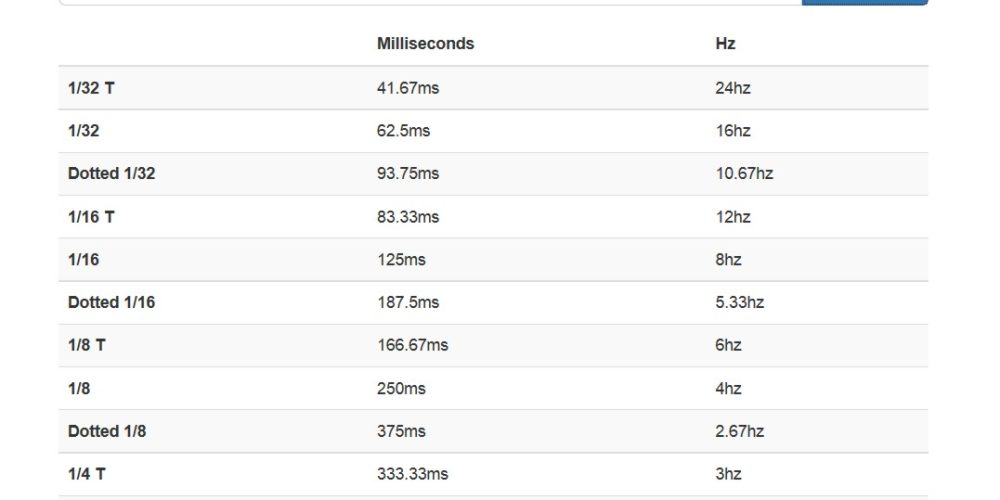Click the Milliseconds column header
1000x500 pixels.
[425, 44]
